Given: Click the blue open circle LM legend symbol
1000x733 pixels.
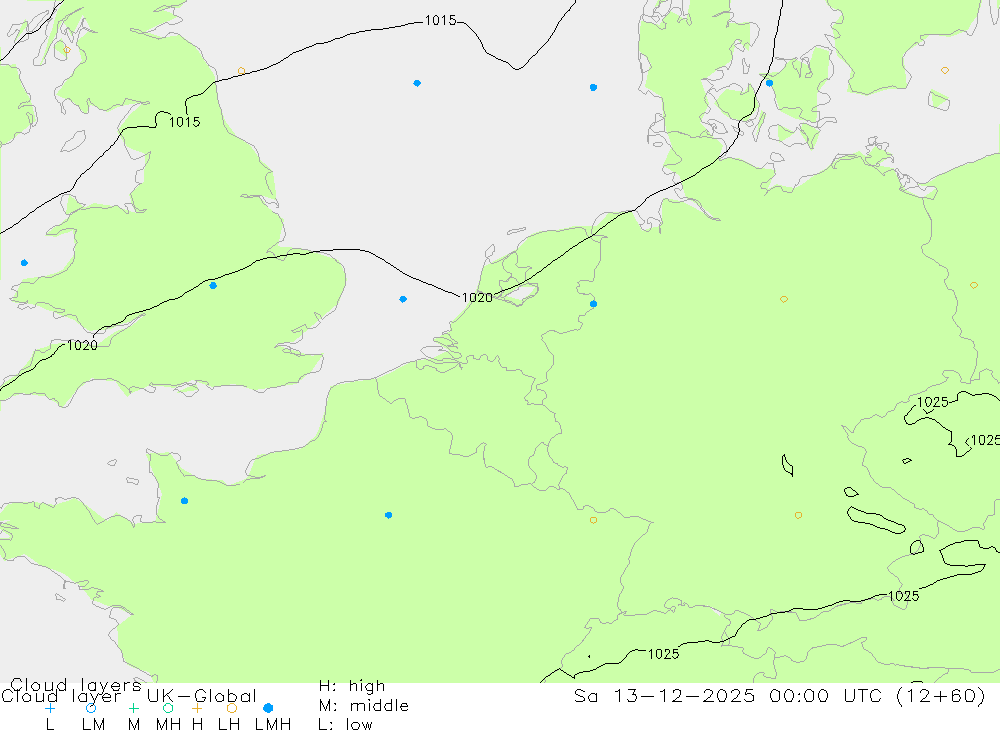Looking at the screenshot, I should tap(91, 708).
